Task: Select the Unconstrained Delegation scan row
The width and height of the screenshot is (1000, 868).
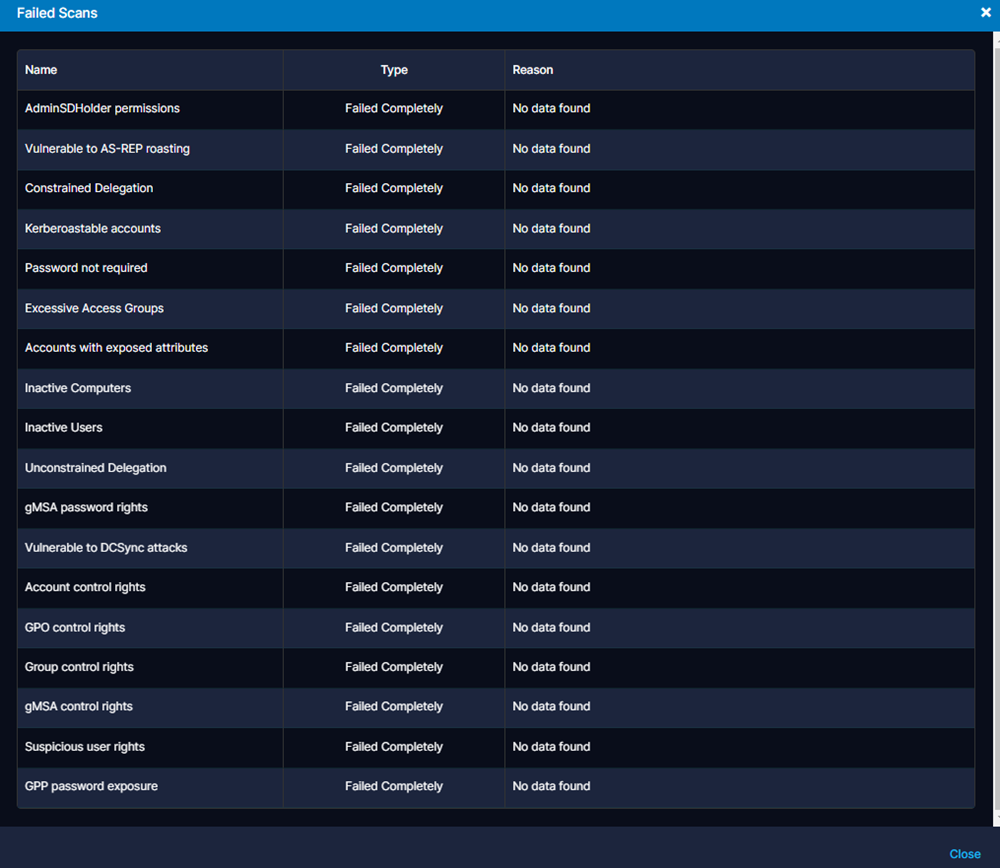Action: click(x=150, y=468)
